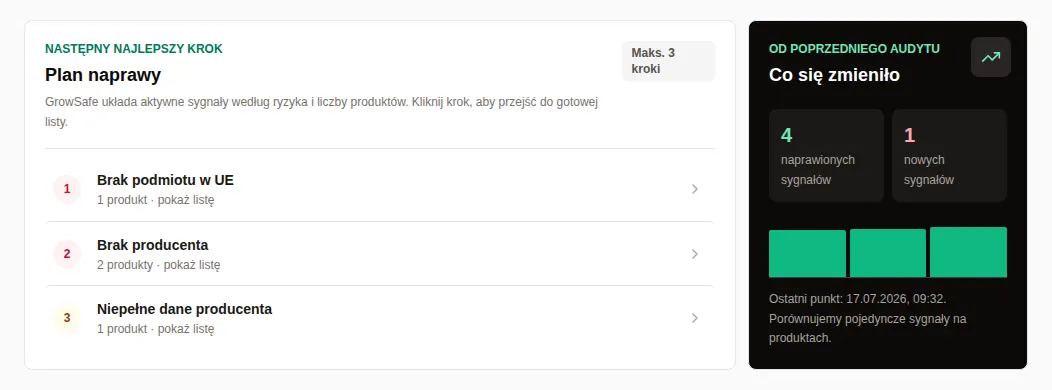Click the tallest rightmost green bar

(968, 252)
